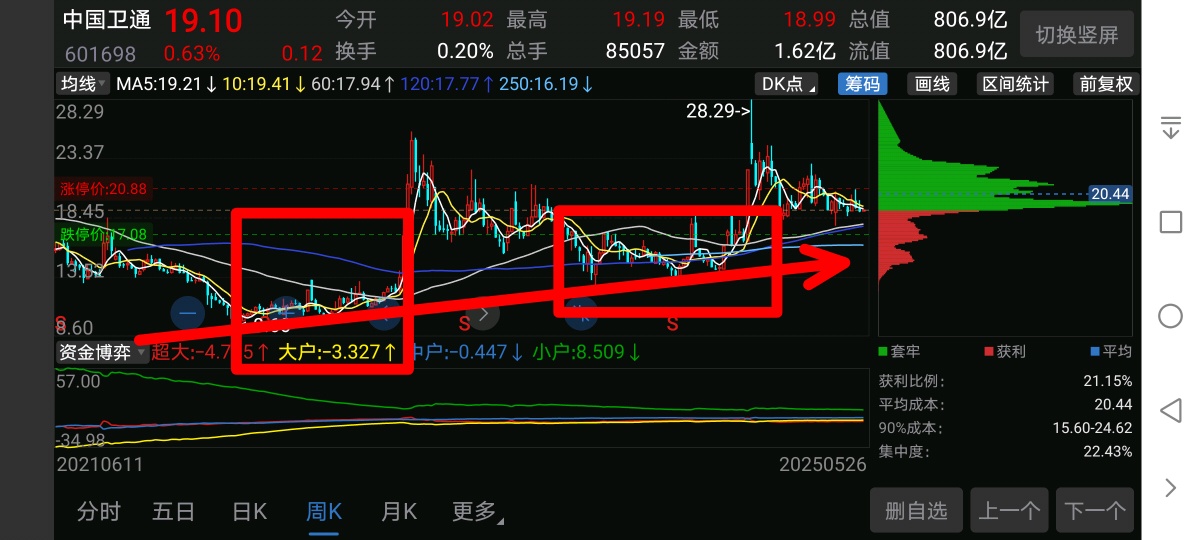Tap the Android recent apps square icon
The width and height of the screenshot is (1200, 540).
(x=1170, y=222)
